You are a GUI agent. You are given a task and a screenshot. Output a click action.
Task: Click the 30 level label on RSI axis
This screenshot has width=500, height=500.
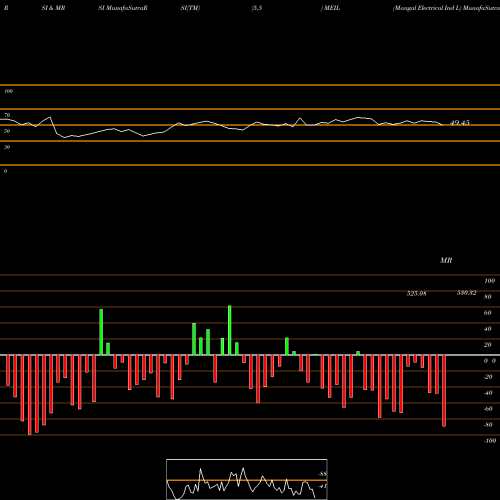7,147
